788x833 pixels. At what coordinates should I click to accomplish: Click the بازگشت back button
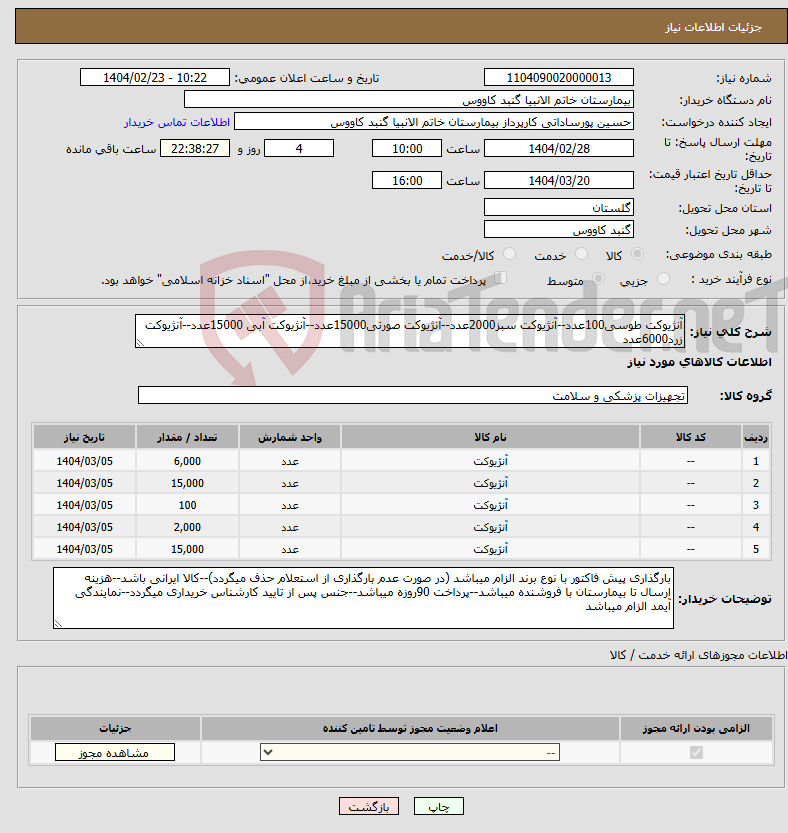click(x=369, y=806)
